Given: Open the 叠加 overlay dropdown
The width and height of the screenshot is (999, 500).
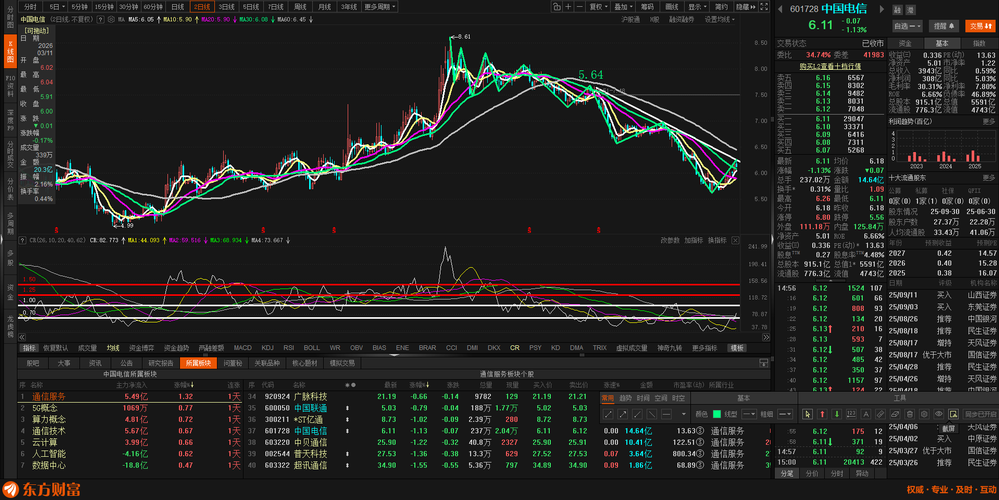Looking at the screenshot, I should [x=622, y=7].
